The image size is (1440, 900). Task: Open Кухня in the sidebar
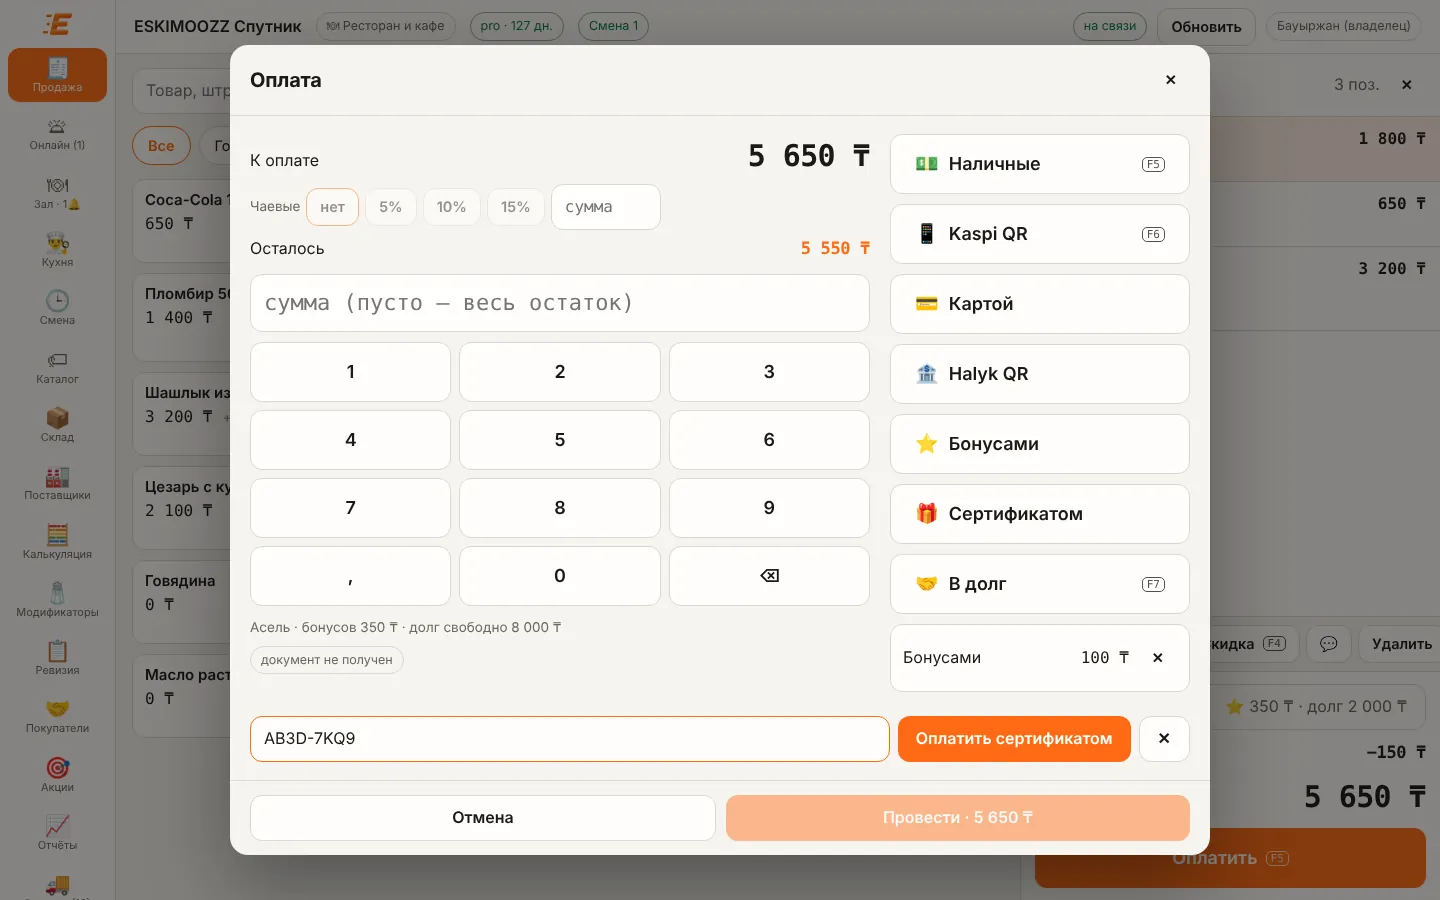tap(57, 249)
